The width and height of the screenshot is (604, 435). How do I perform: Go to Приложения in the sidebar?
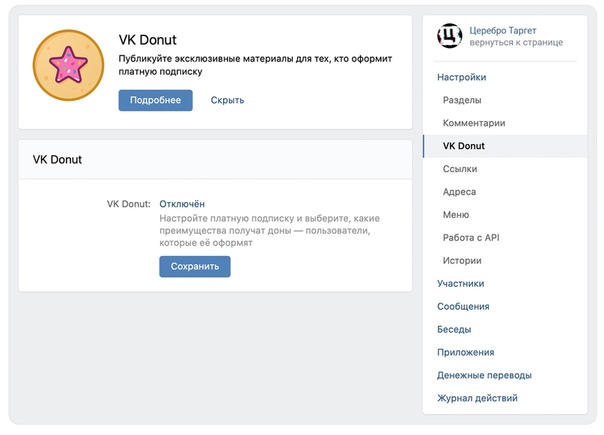pos(465,352)
